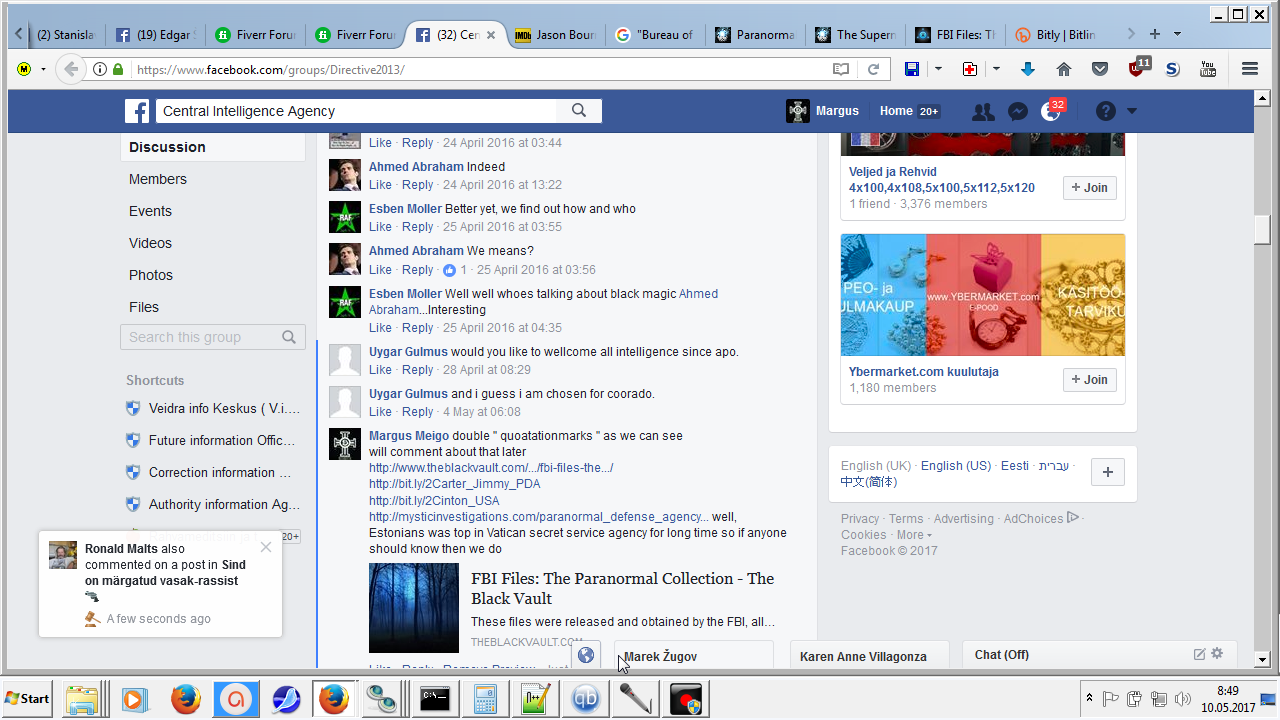1280x720 pixels.
Task: Launch qBittorrent from the taskbar
Action: click(x=585, y=698)
